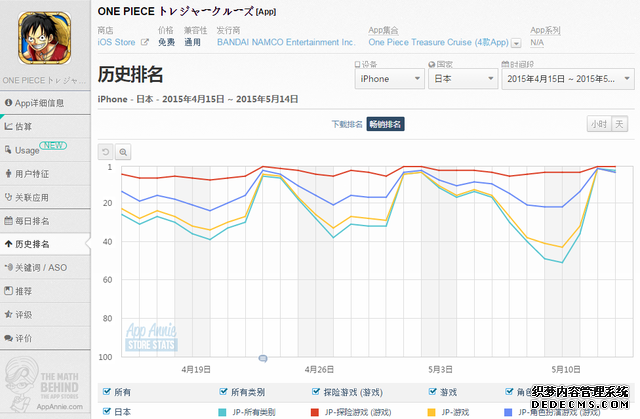Click the 通用 compatibility value
This screenshot has width=640, height=419.
coord(192,42)
